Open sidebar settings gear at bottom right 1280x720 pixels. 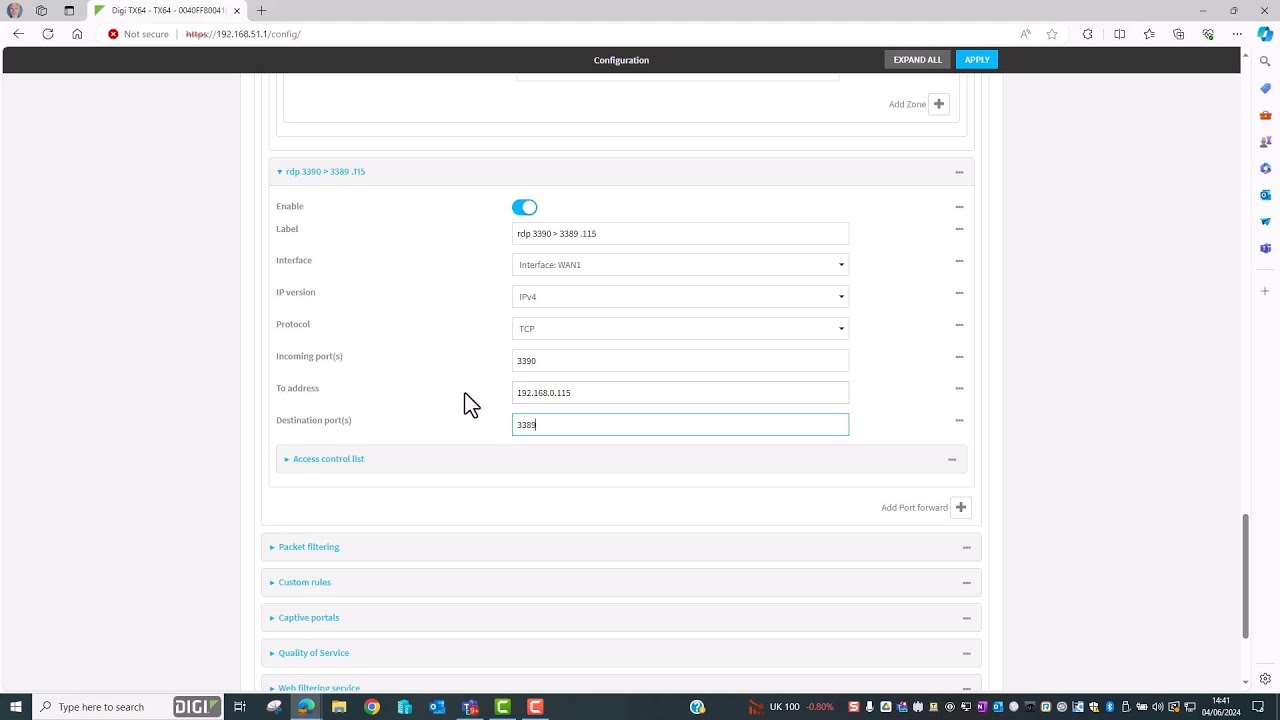(x=1265, y=679)
